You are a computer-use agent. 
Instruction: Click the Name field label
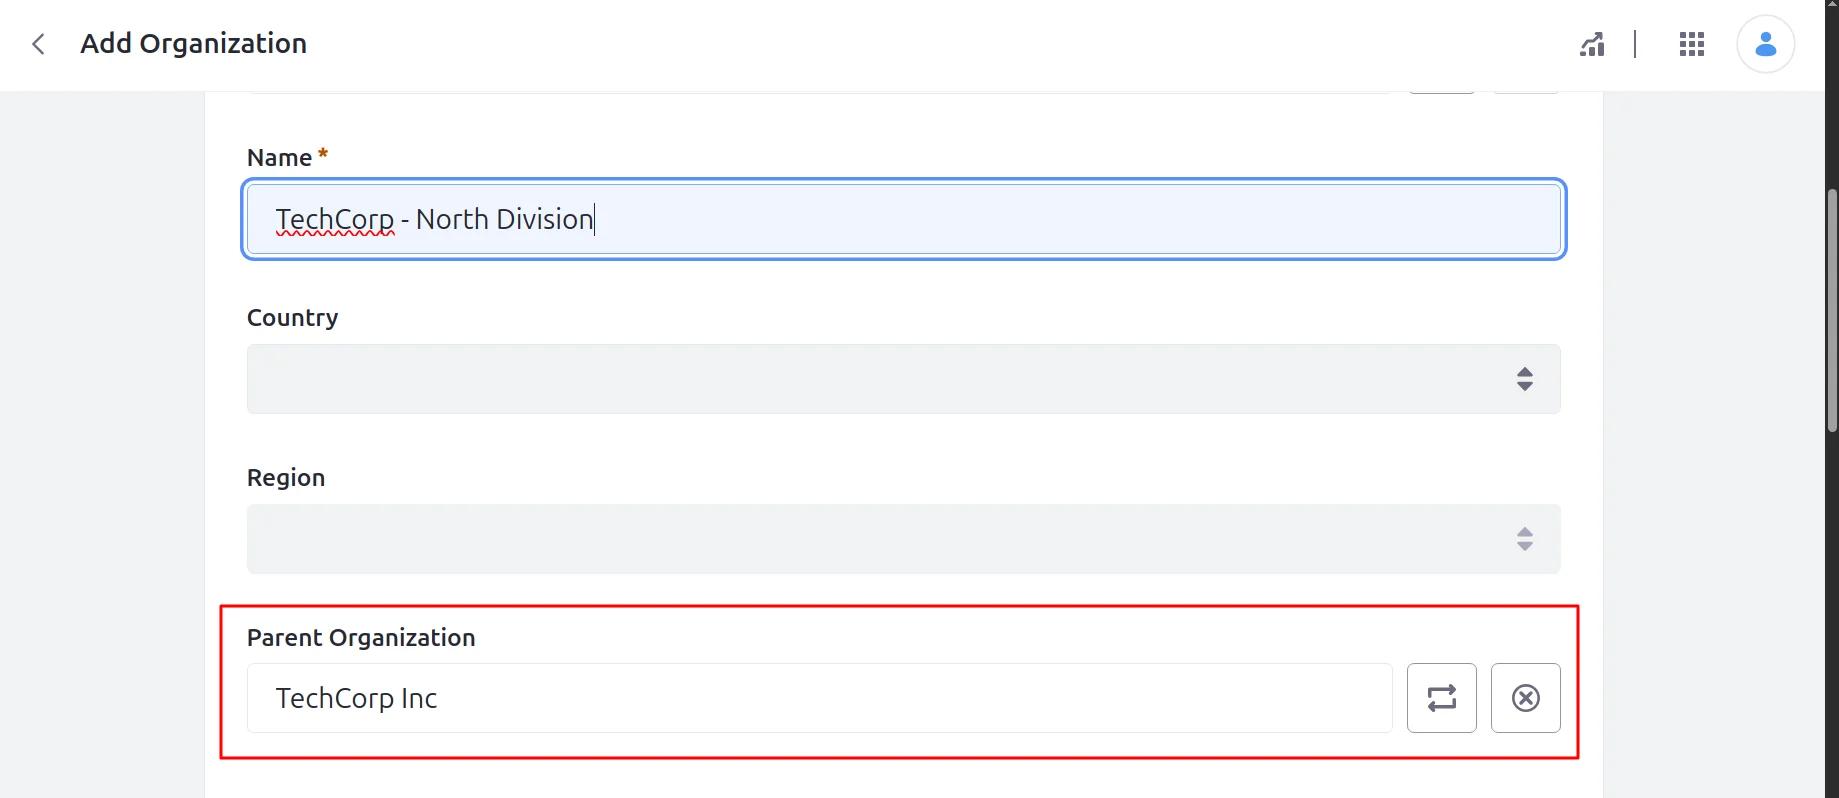click(x=280, y=158)
